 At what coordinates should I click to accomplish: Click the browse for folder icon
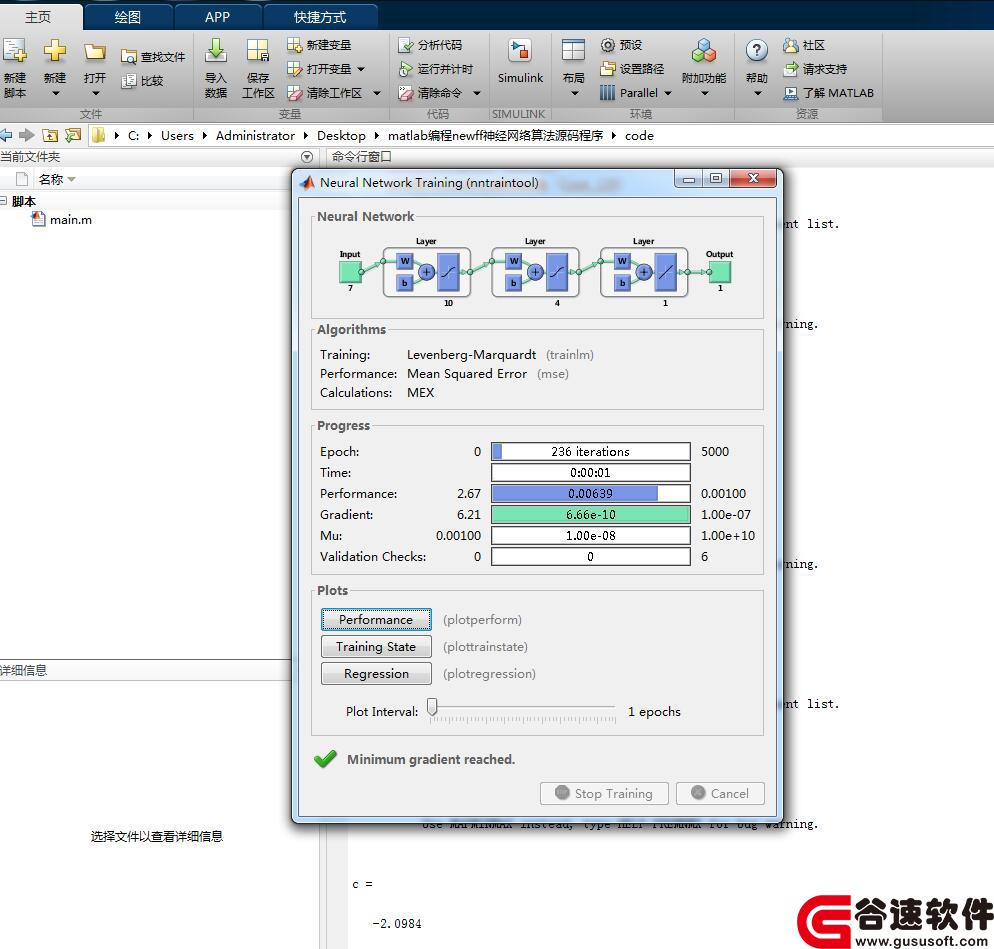coord(74,135)
